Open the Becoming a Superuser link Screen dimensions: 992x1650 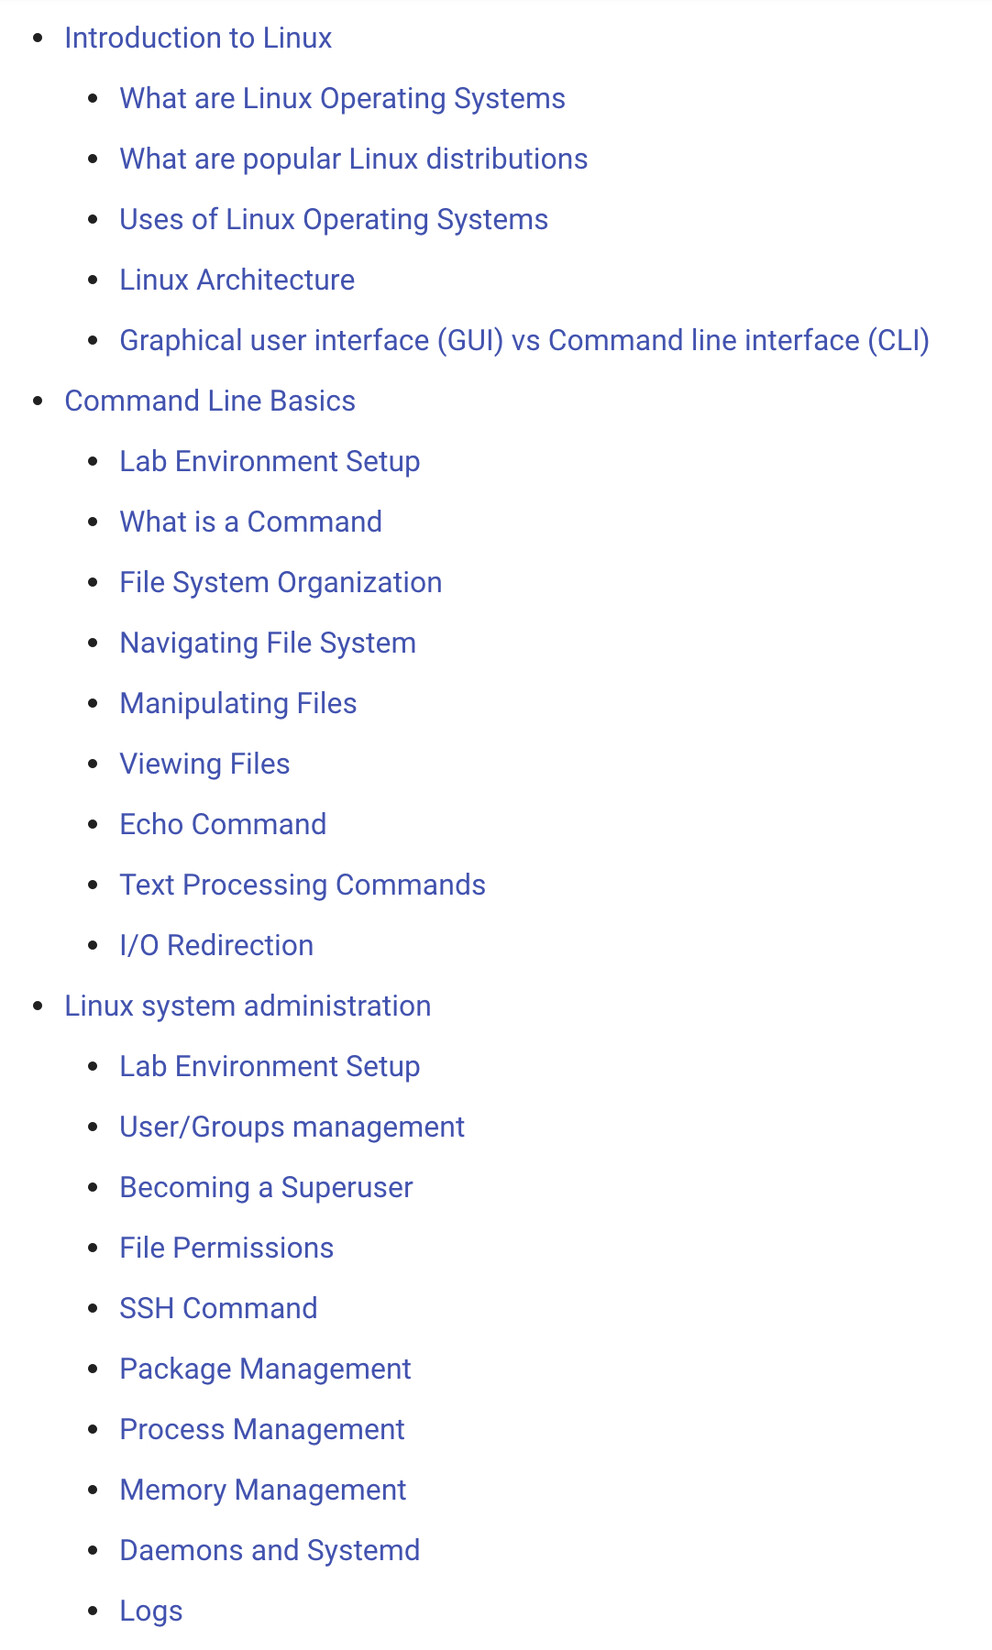click(x=266, y=1188)
